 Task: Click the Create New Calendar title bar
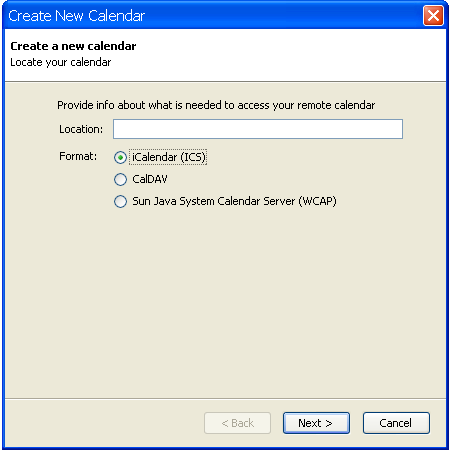pyautogui.click(x=213, y=16)
